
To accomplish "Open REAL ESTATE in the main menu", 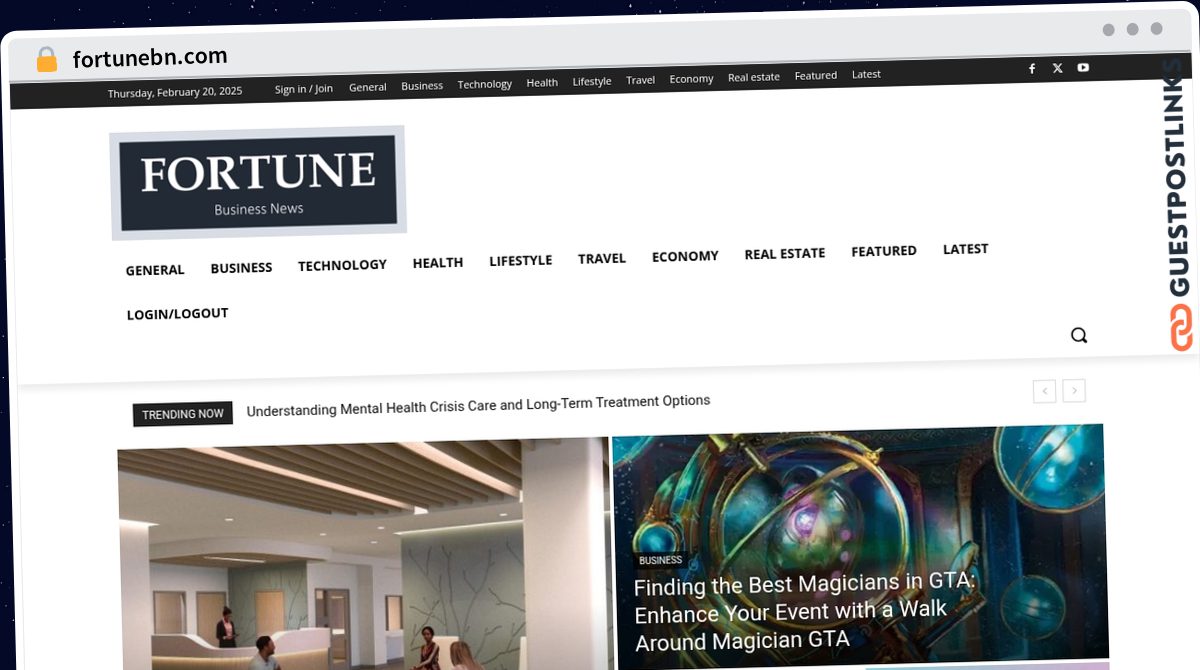I will [x=785, y=254].
